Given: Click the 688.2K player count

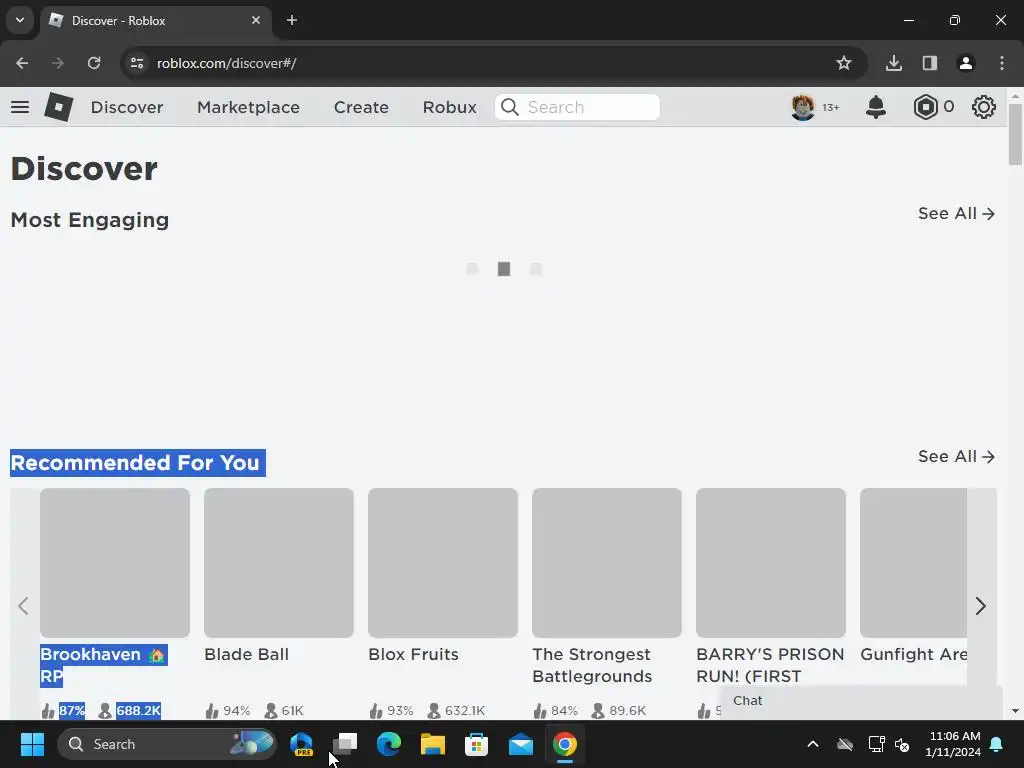Looking at the screenshot, I should point(138,711).
